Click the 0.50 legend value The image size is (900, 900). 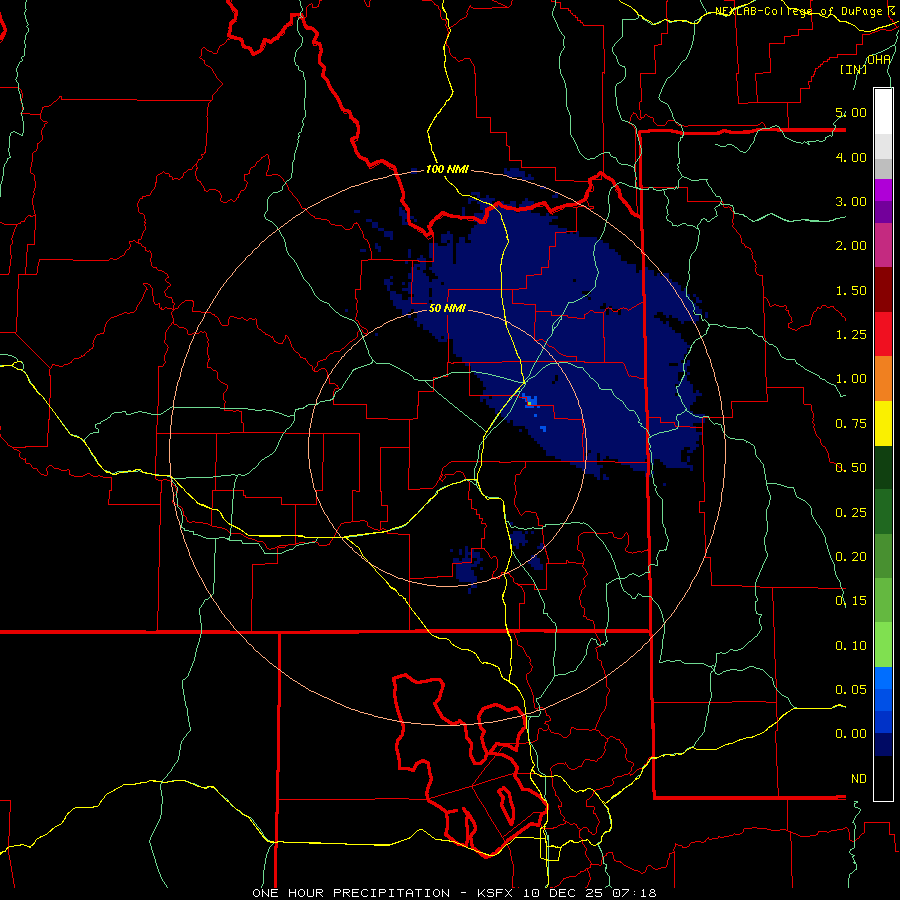coord(851,467)
